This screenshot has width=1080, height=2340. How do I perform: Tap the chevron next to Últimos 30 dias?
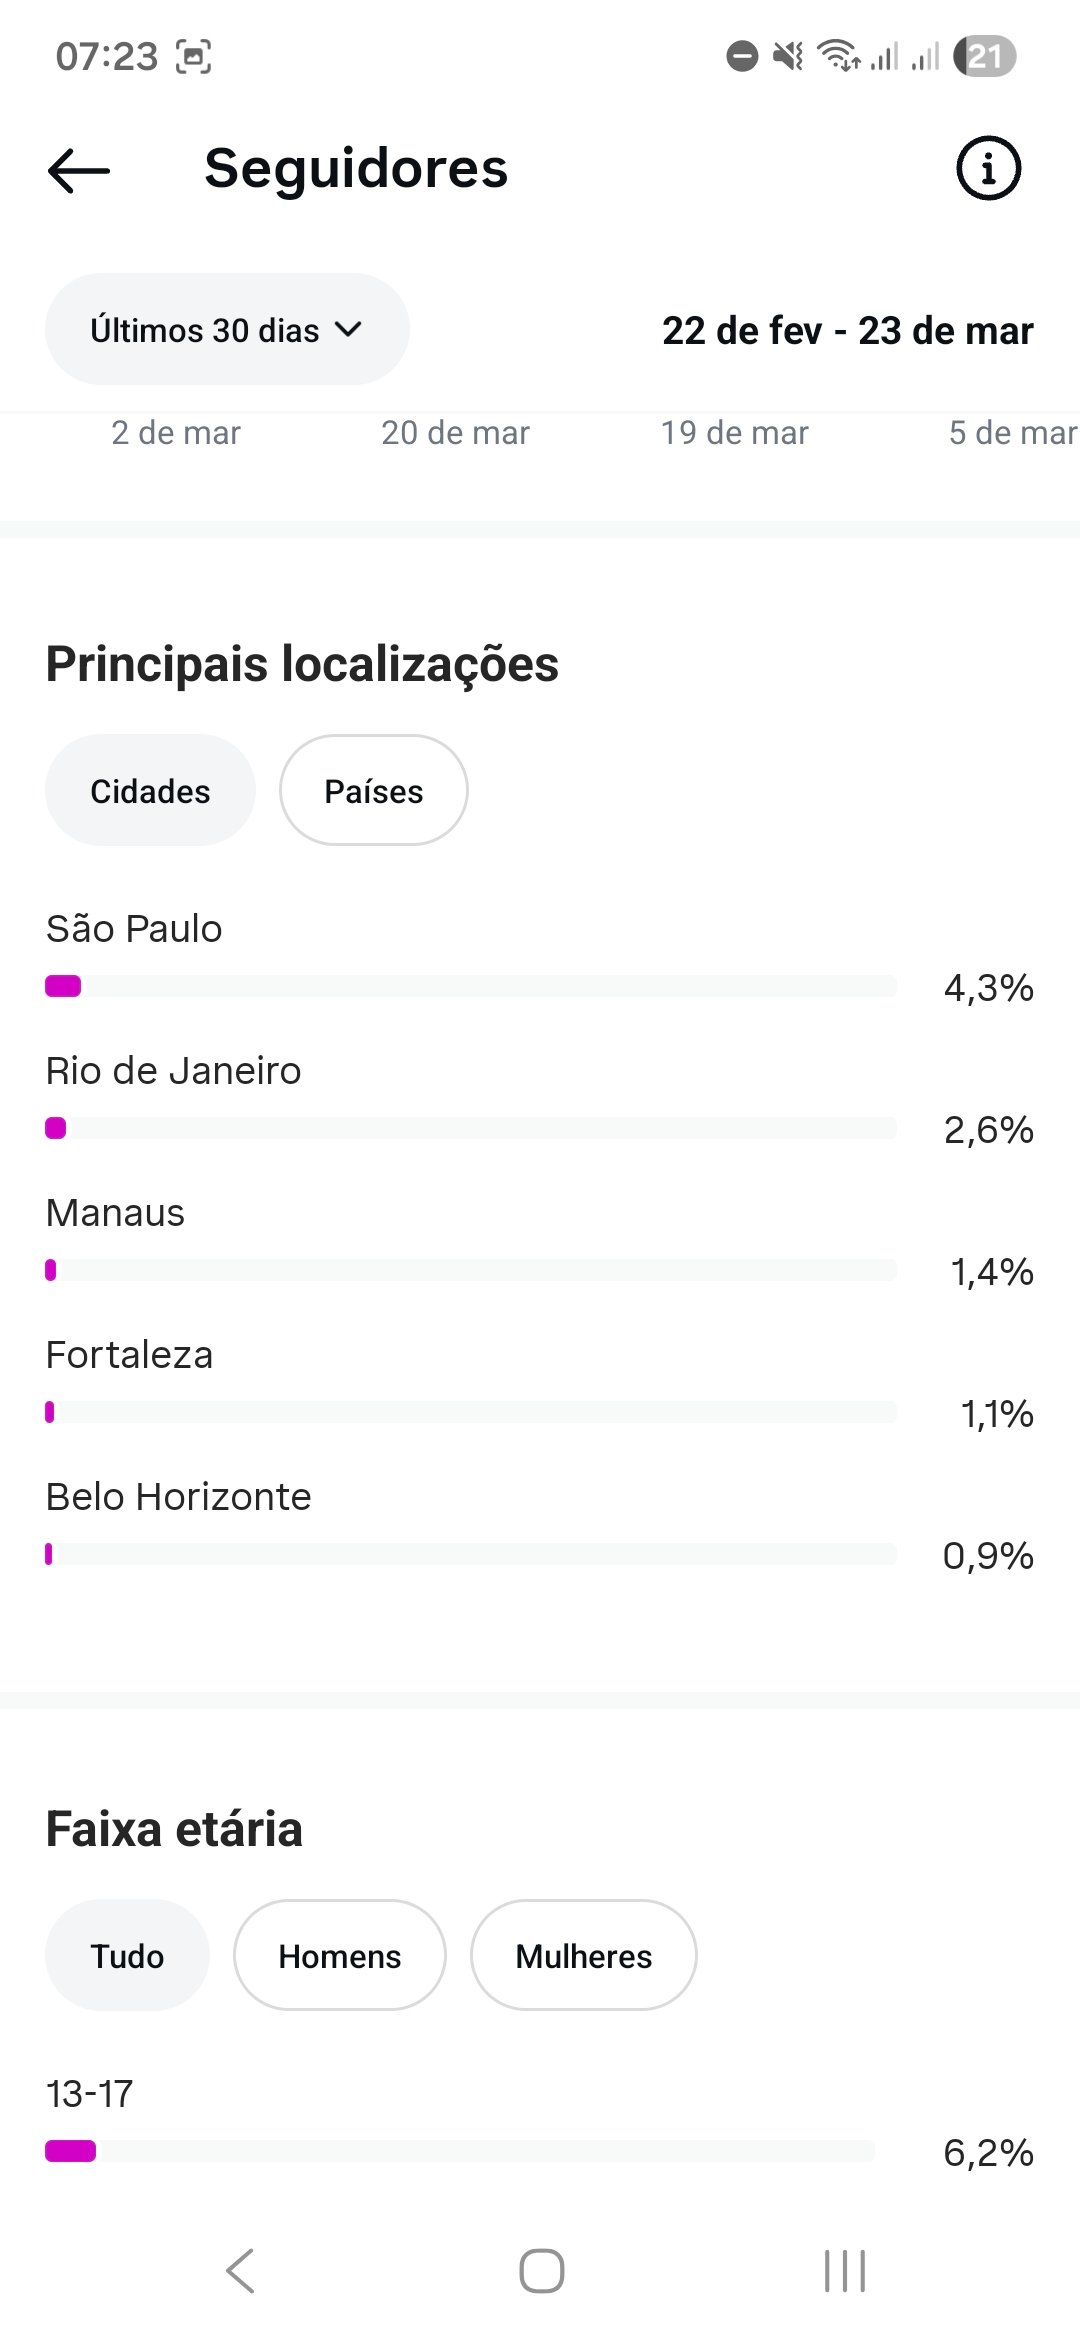click(x=348, y=329)
